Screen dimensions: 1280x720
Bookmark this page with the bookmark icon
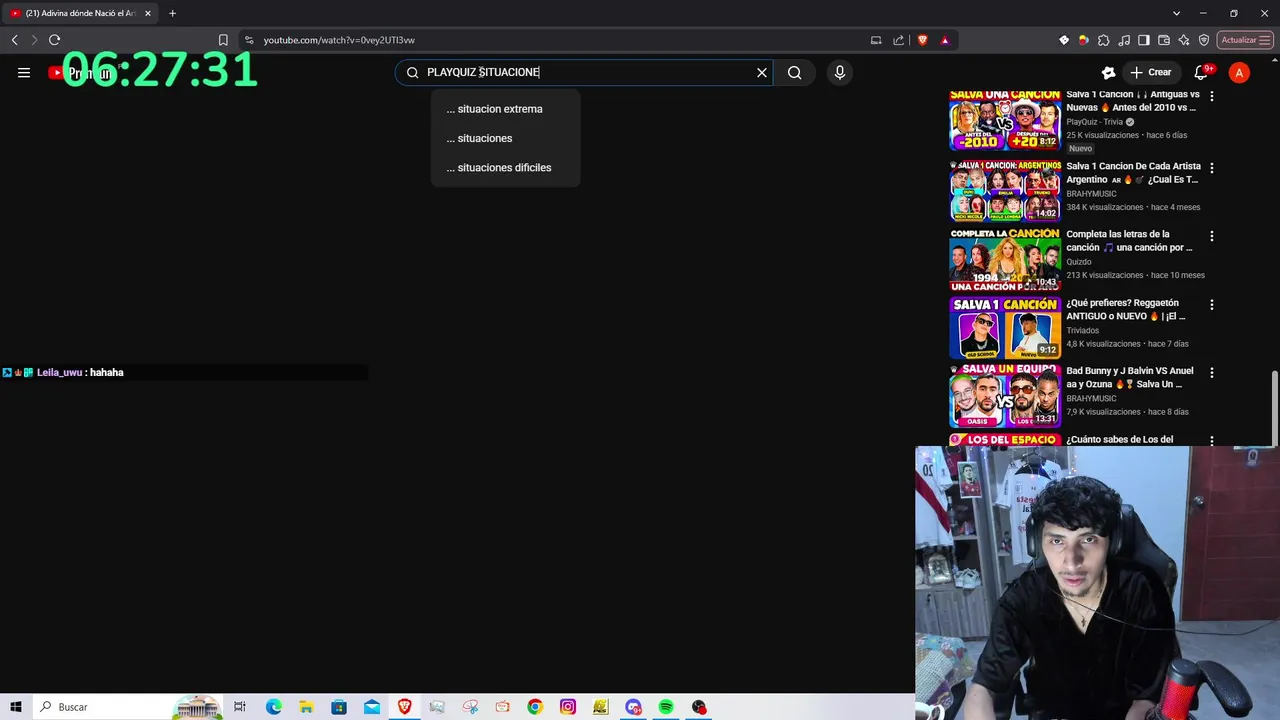(x=223, y=40)
